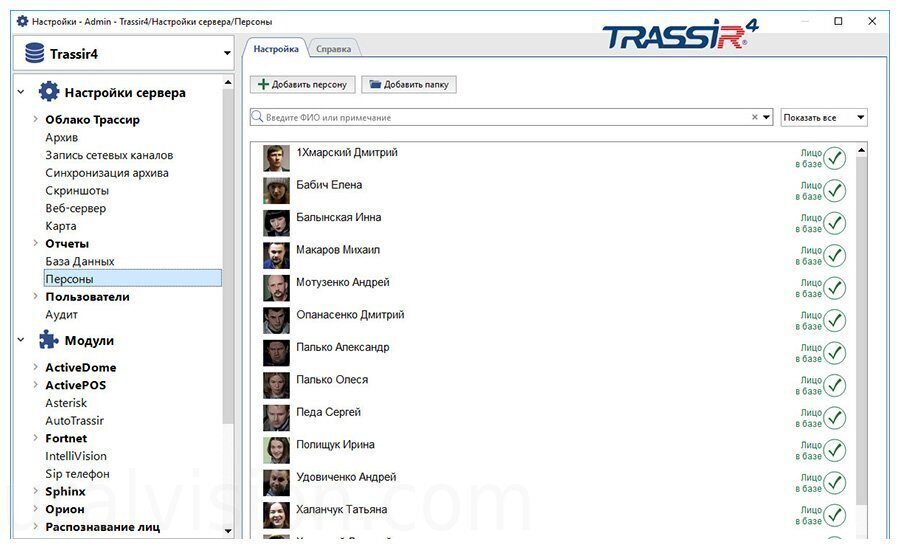Open photo thumbnail of Бабич Елена
This screenshot has width=900, height=550.
pos(276,191)
